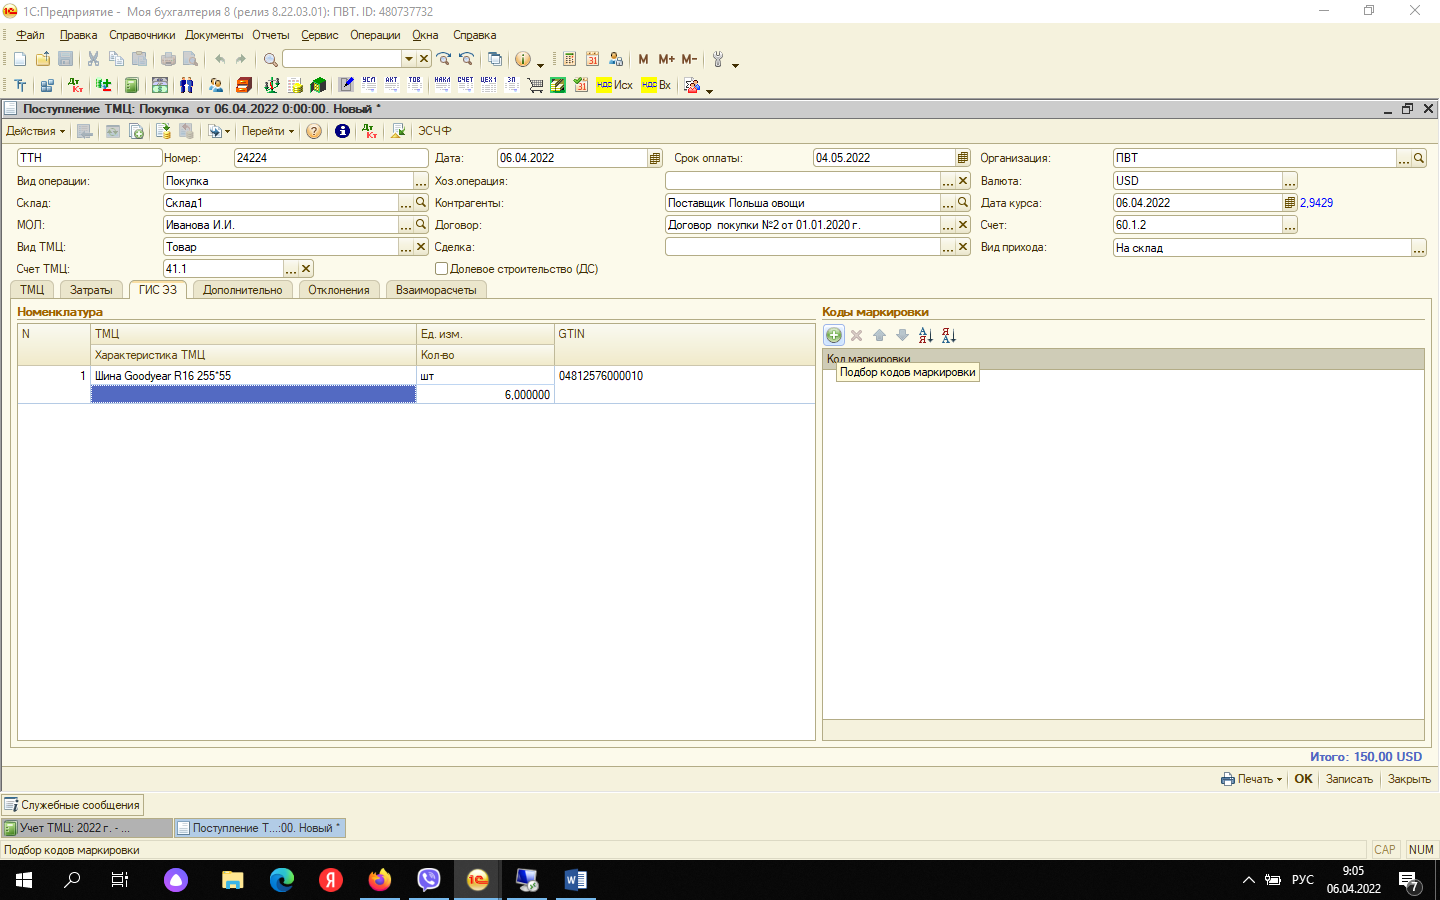Click the 2,9429 exchange rate link
This screenshot has height=900, width=1440.
1316,203
